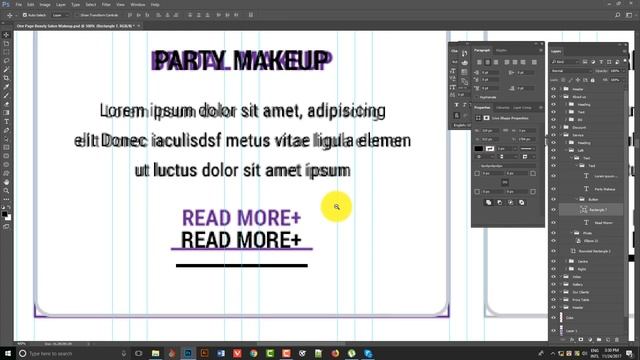Screen dimensions: 640x360
Task: Expand the Header layer group
Action: click(561, 89)
